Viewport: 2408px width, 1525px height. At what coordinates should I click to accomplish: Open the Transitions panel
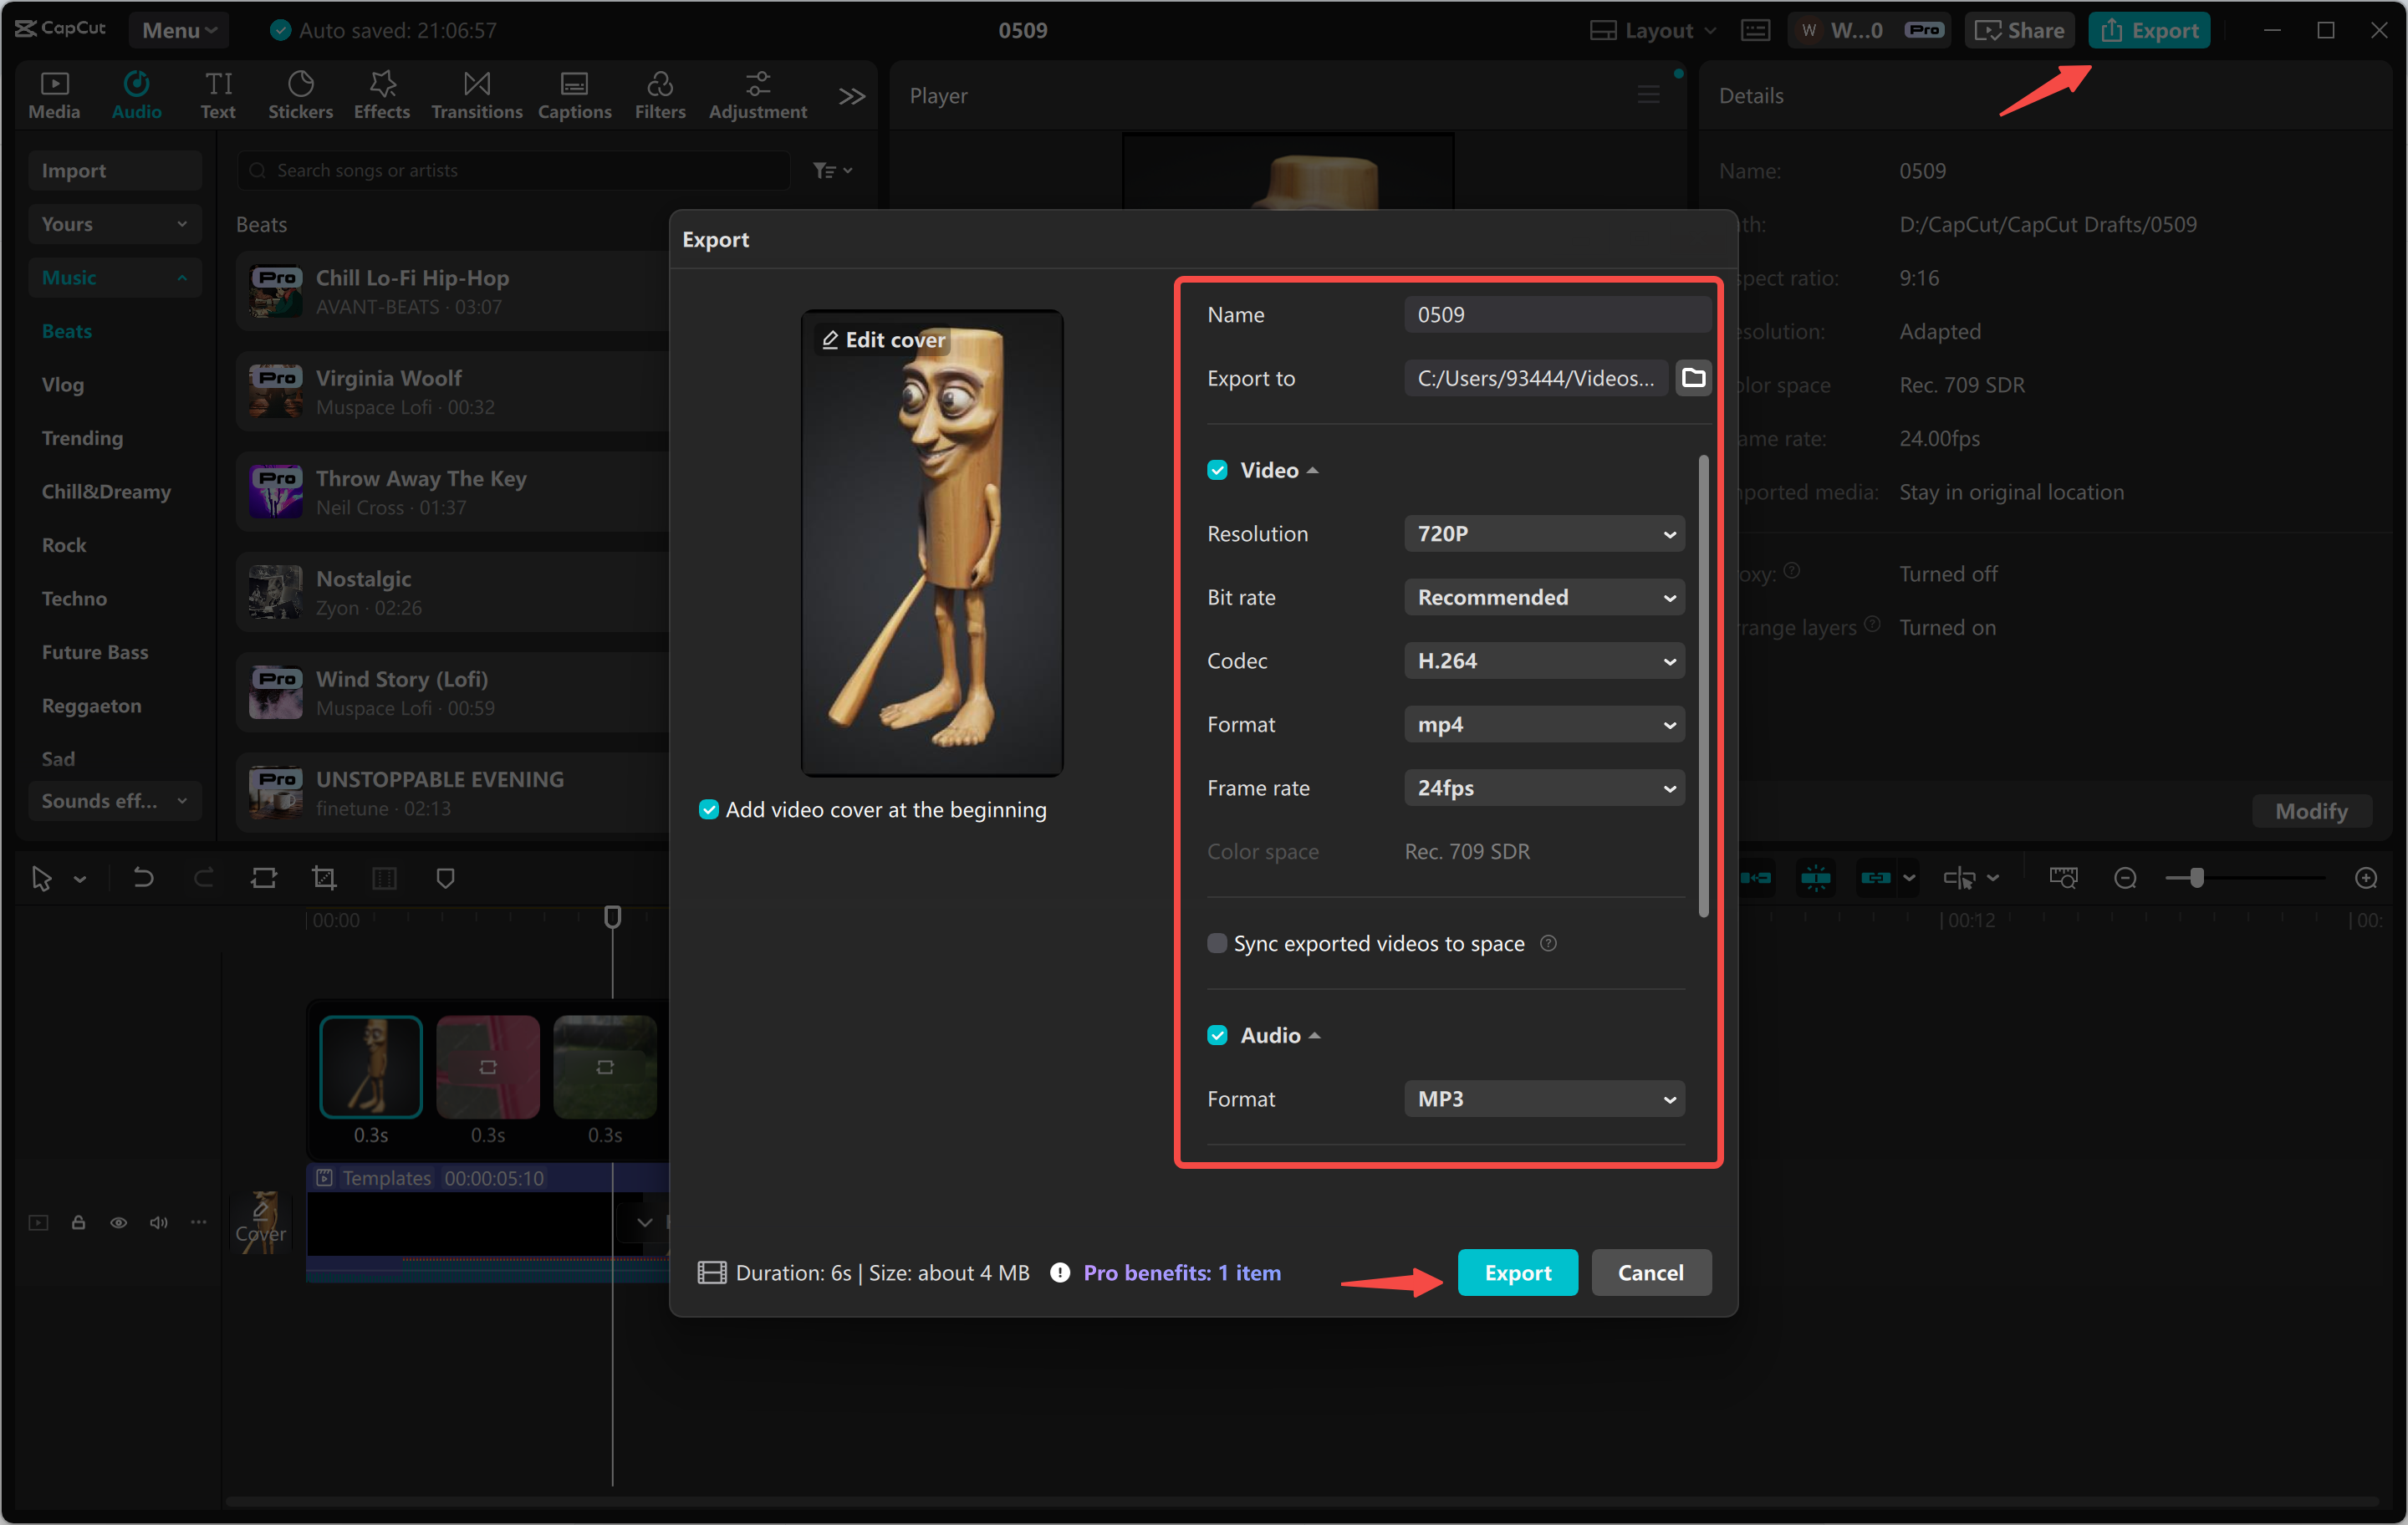click(x=476, y=93)
